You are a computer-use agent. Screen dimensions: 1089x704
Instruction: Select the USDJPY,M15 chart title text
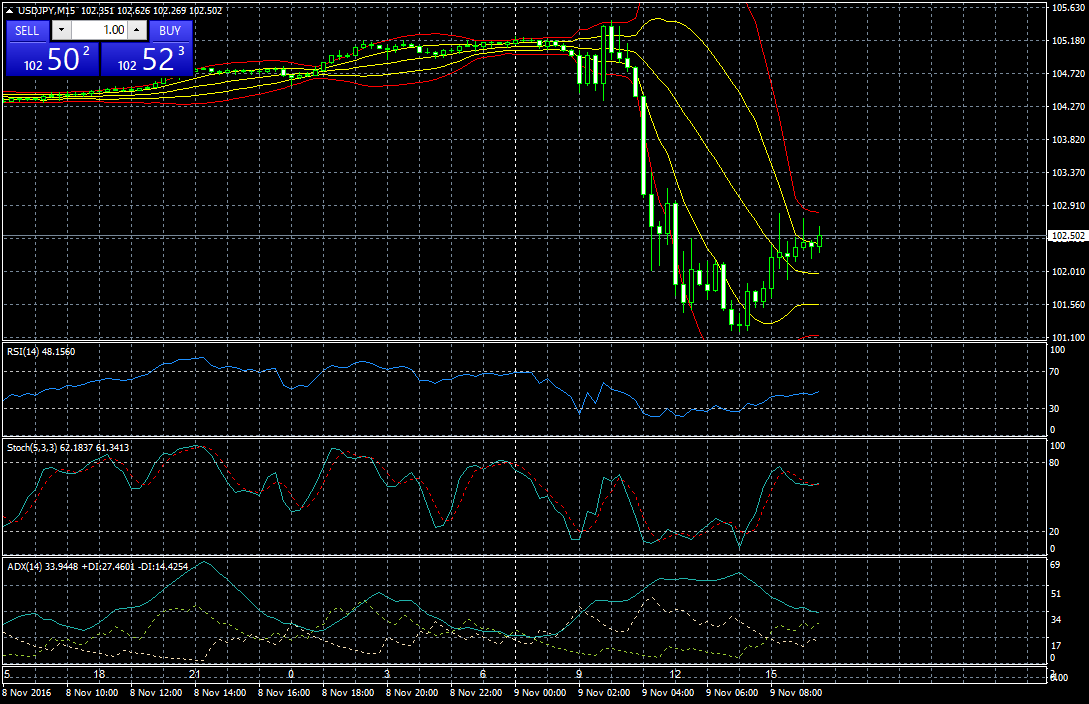point(45,10)
